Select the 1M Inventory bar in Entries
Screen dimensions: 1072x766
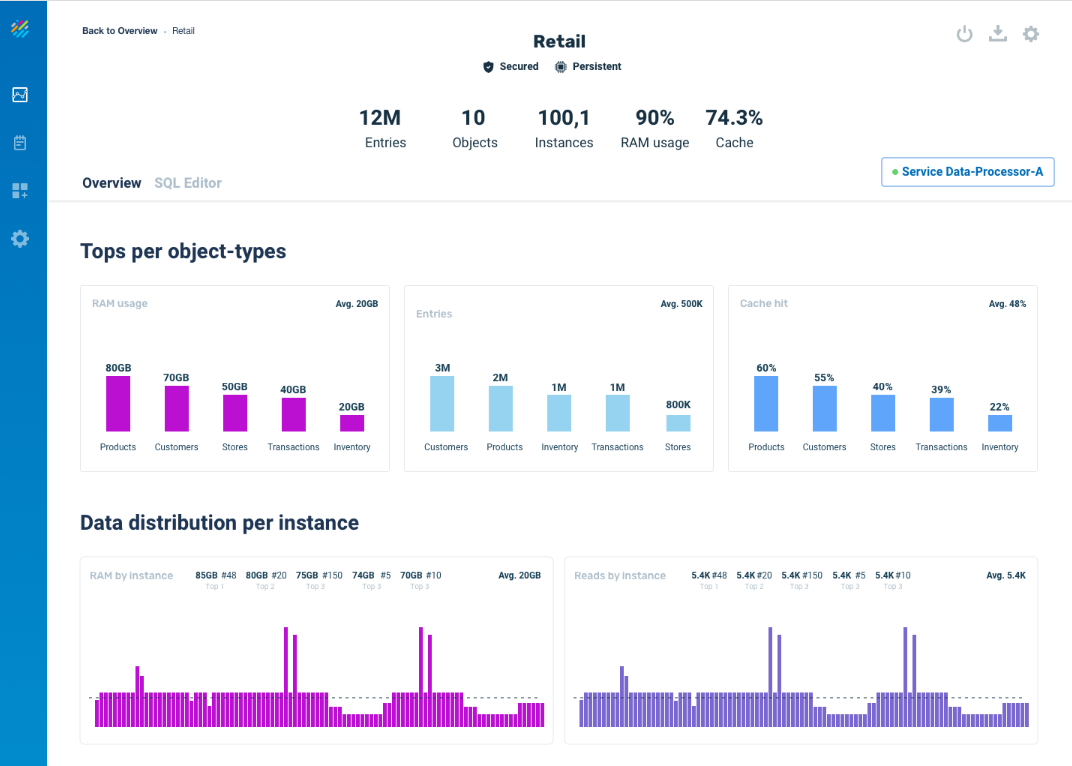tap(559, 413)
